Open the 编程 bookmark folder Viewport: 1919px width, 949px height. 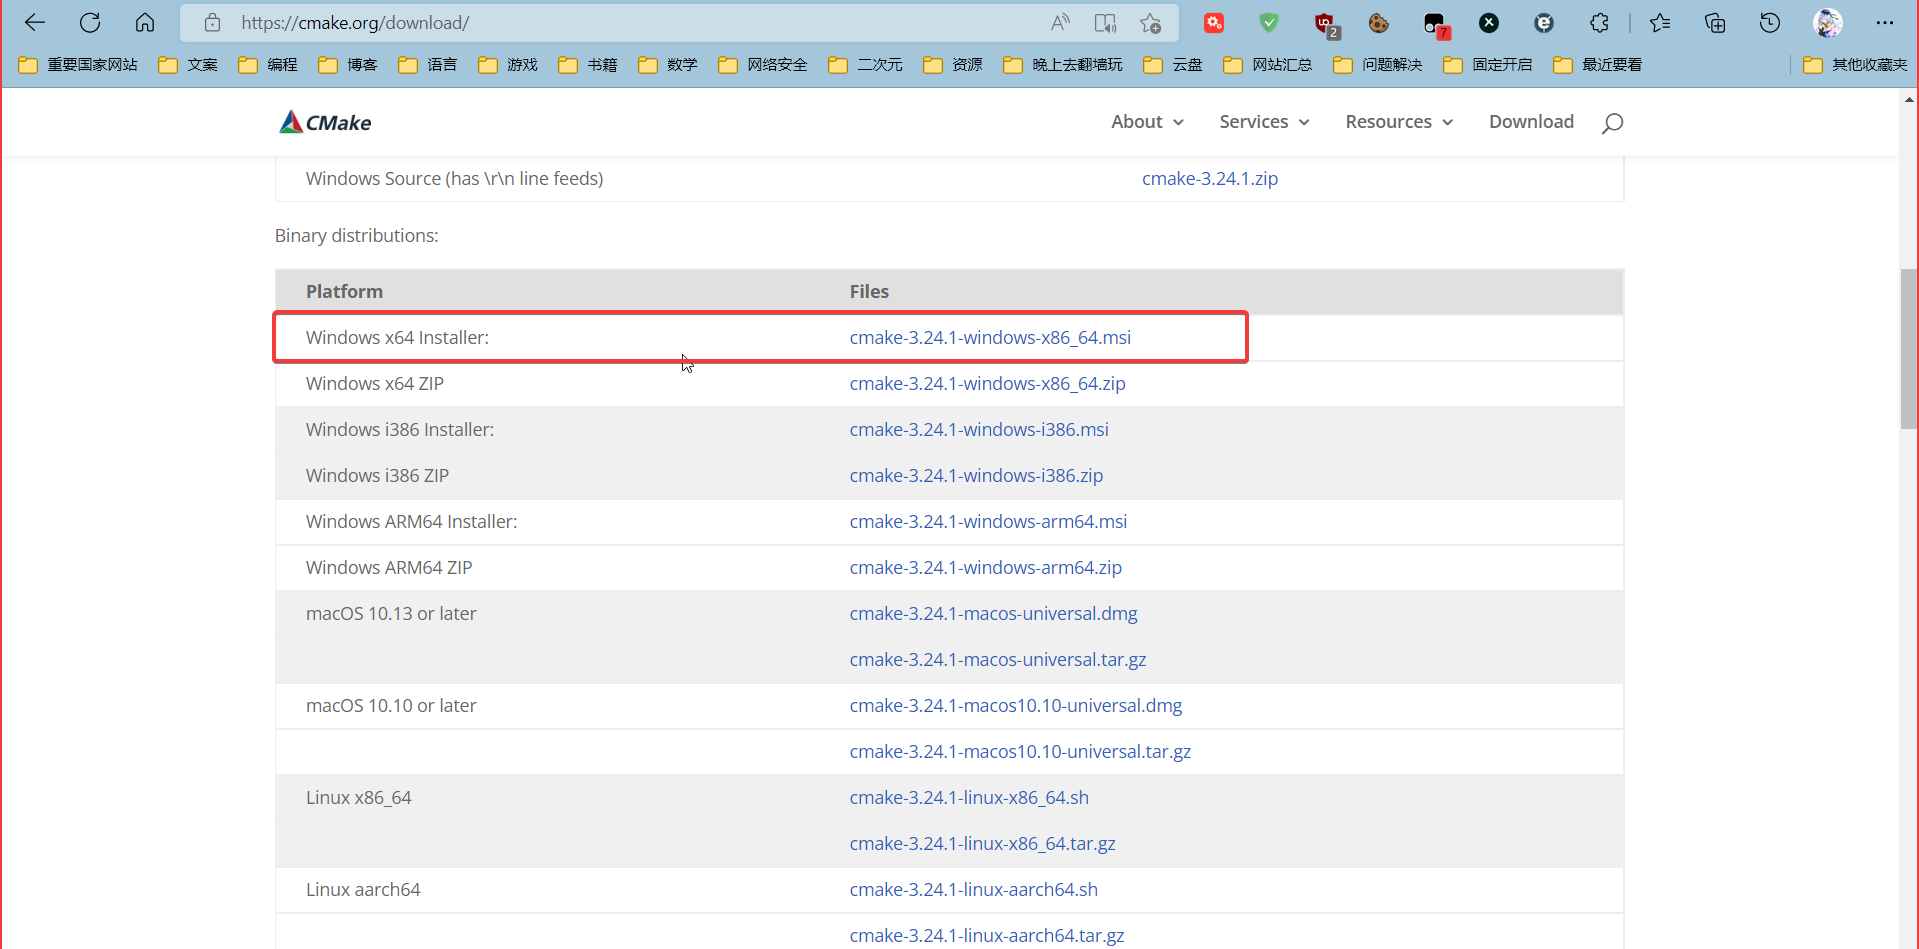[268, 65]
